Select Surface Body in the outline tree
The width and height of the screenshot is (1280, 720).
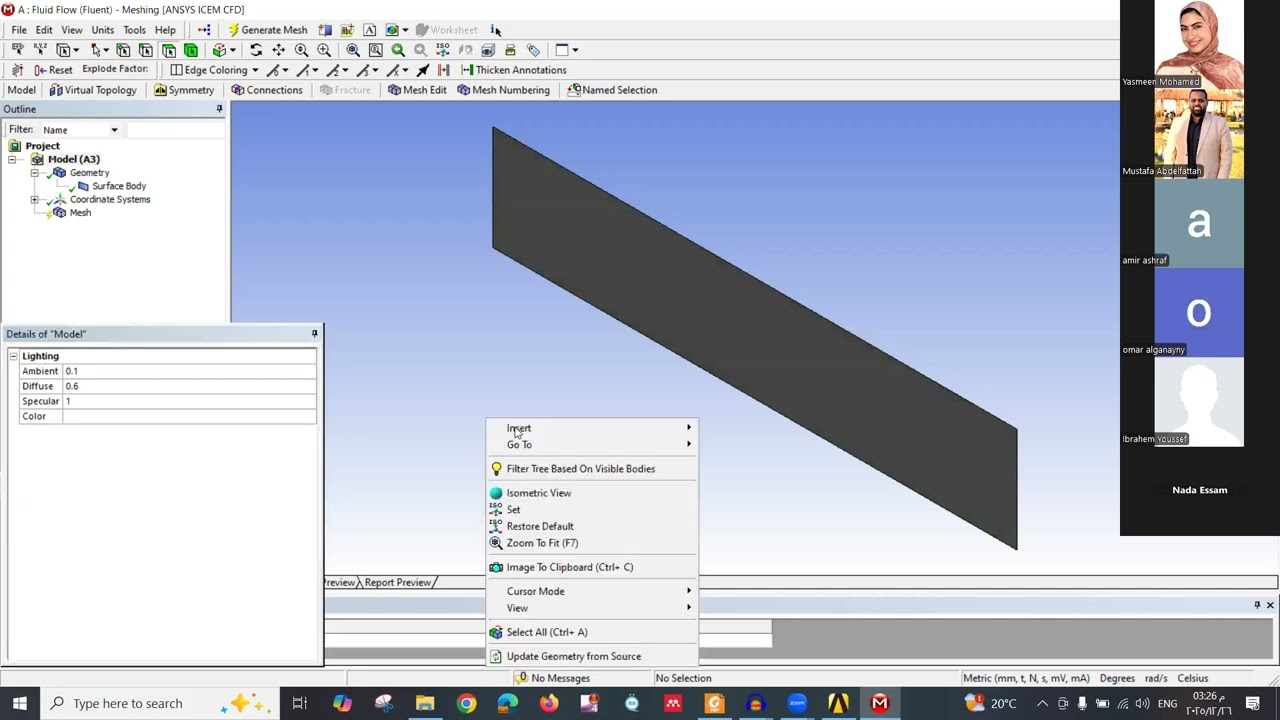point(119,186)
